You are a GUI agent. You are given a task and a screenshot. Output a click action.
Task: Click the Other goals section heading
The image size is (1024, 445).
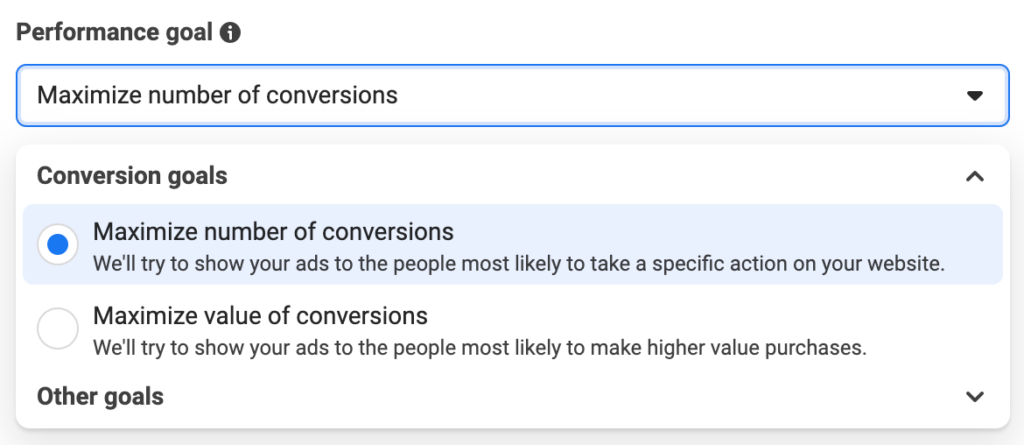pos(100,396)
